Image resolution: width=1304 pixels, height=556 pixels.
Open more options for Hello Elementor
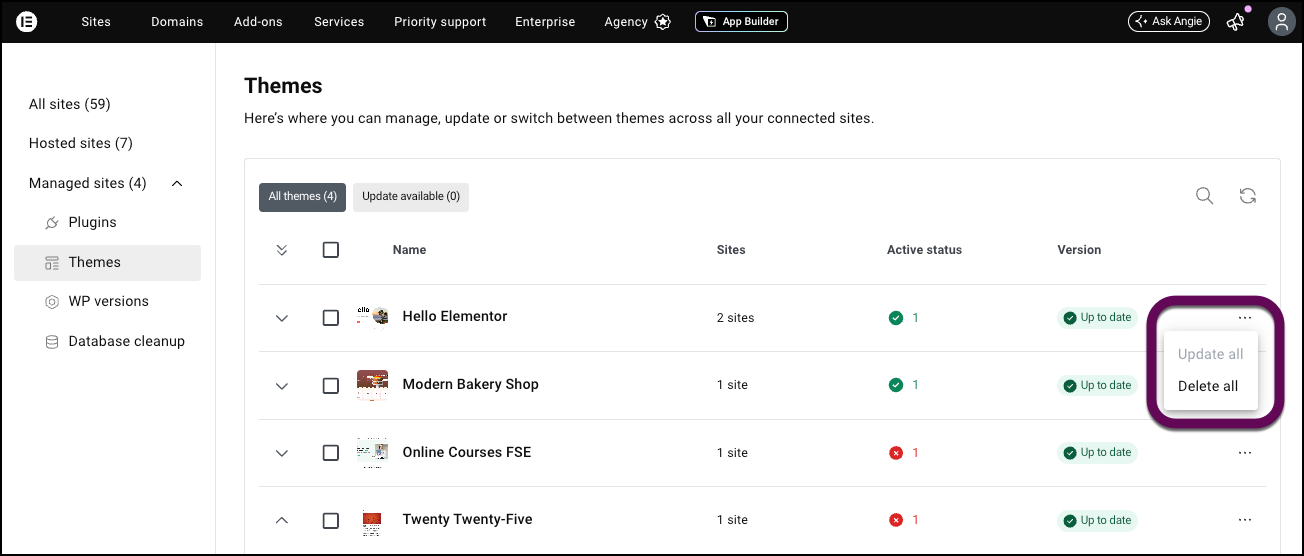[x=1245, y=318]
